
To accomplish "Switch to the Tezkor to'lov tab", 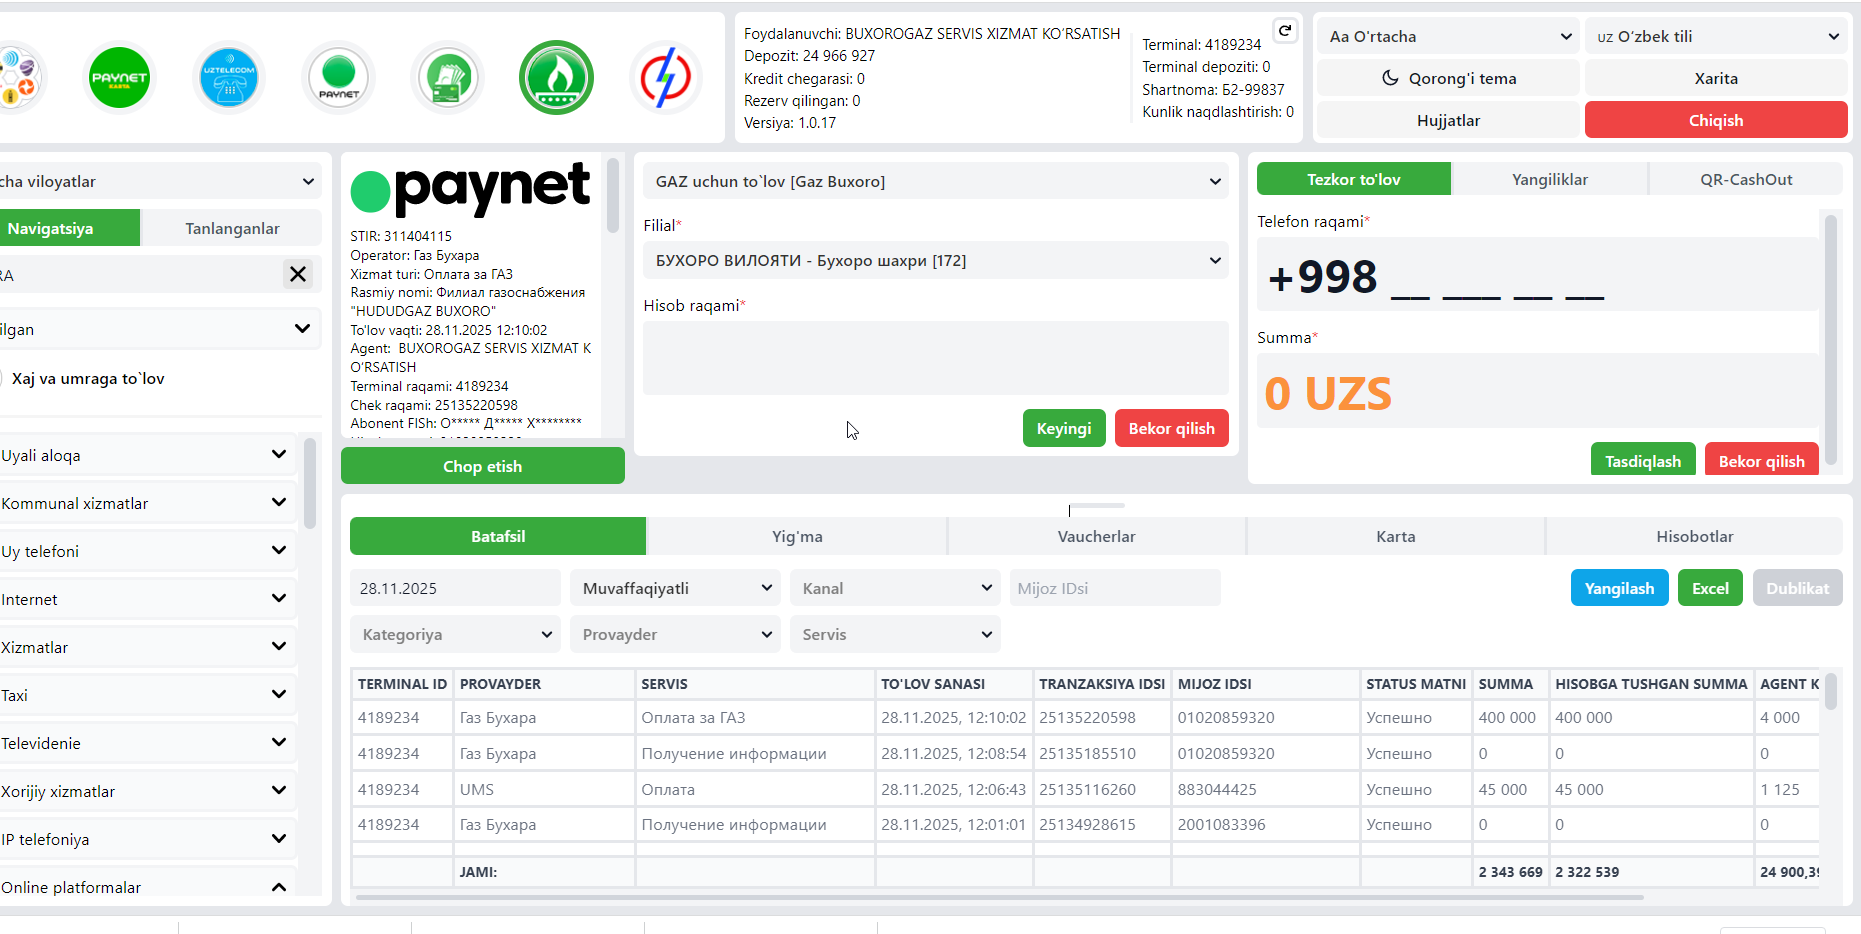I will pos(1353,179).
